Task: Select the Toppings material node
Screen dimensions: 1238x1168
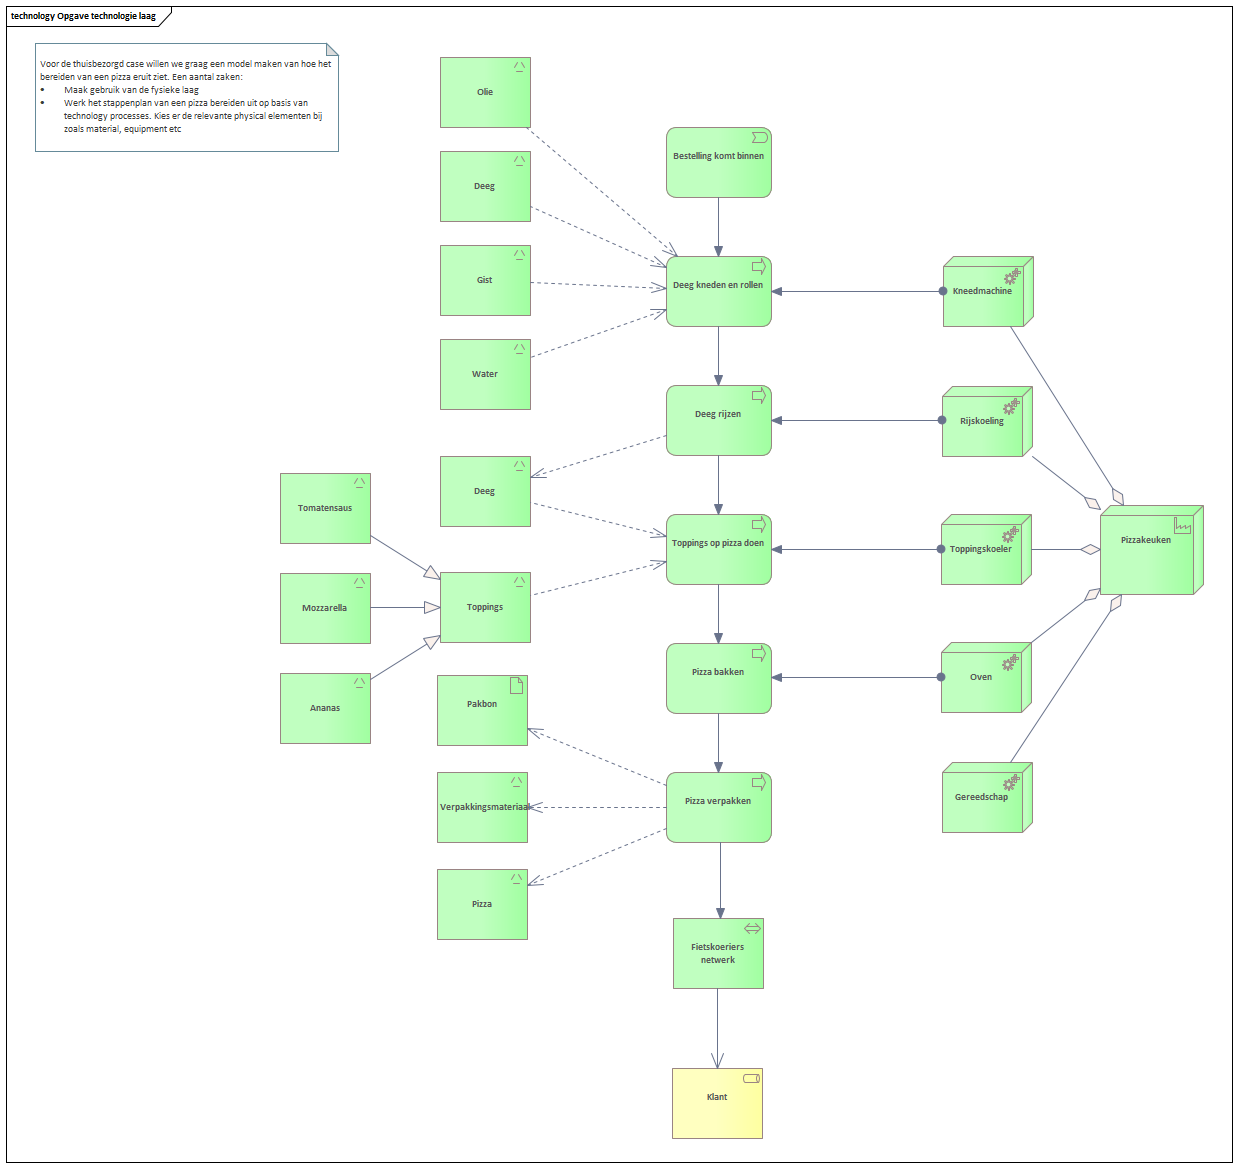Action: (485, 607)
